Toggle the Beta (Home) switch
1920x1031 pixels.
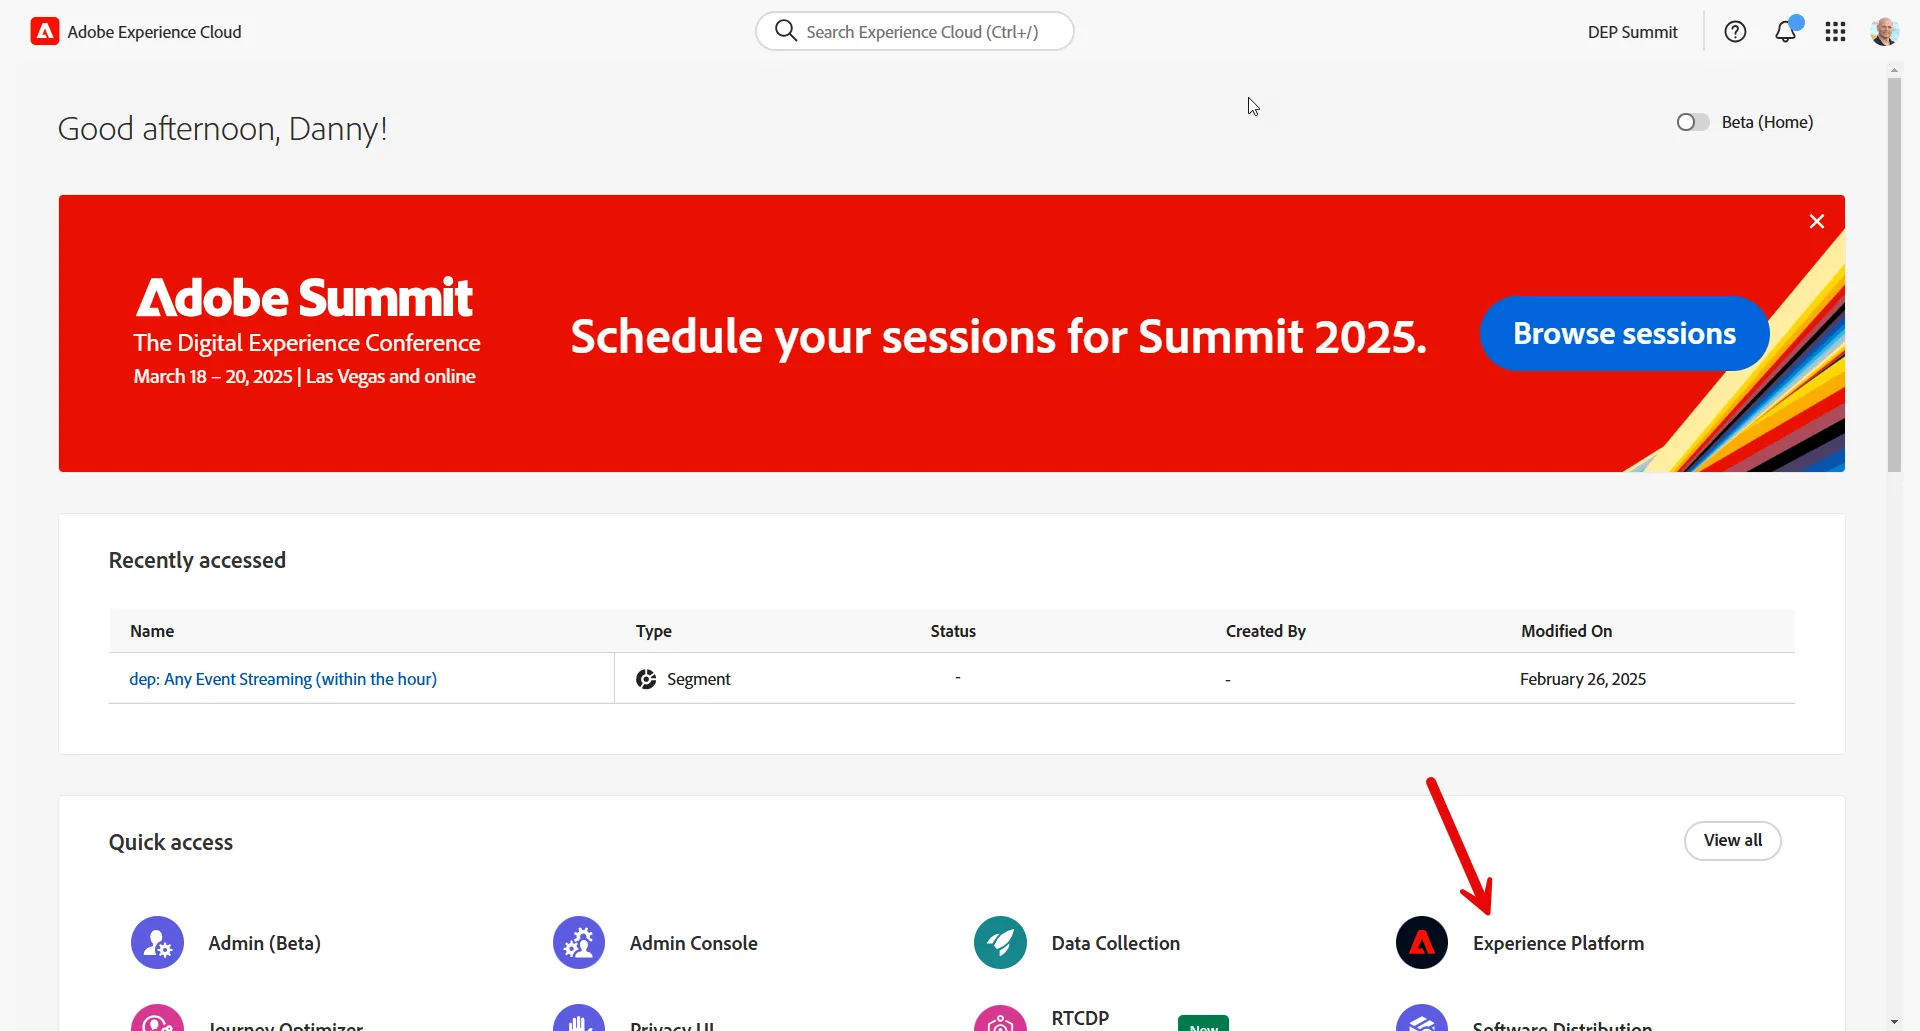[x=1693, y=122]
